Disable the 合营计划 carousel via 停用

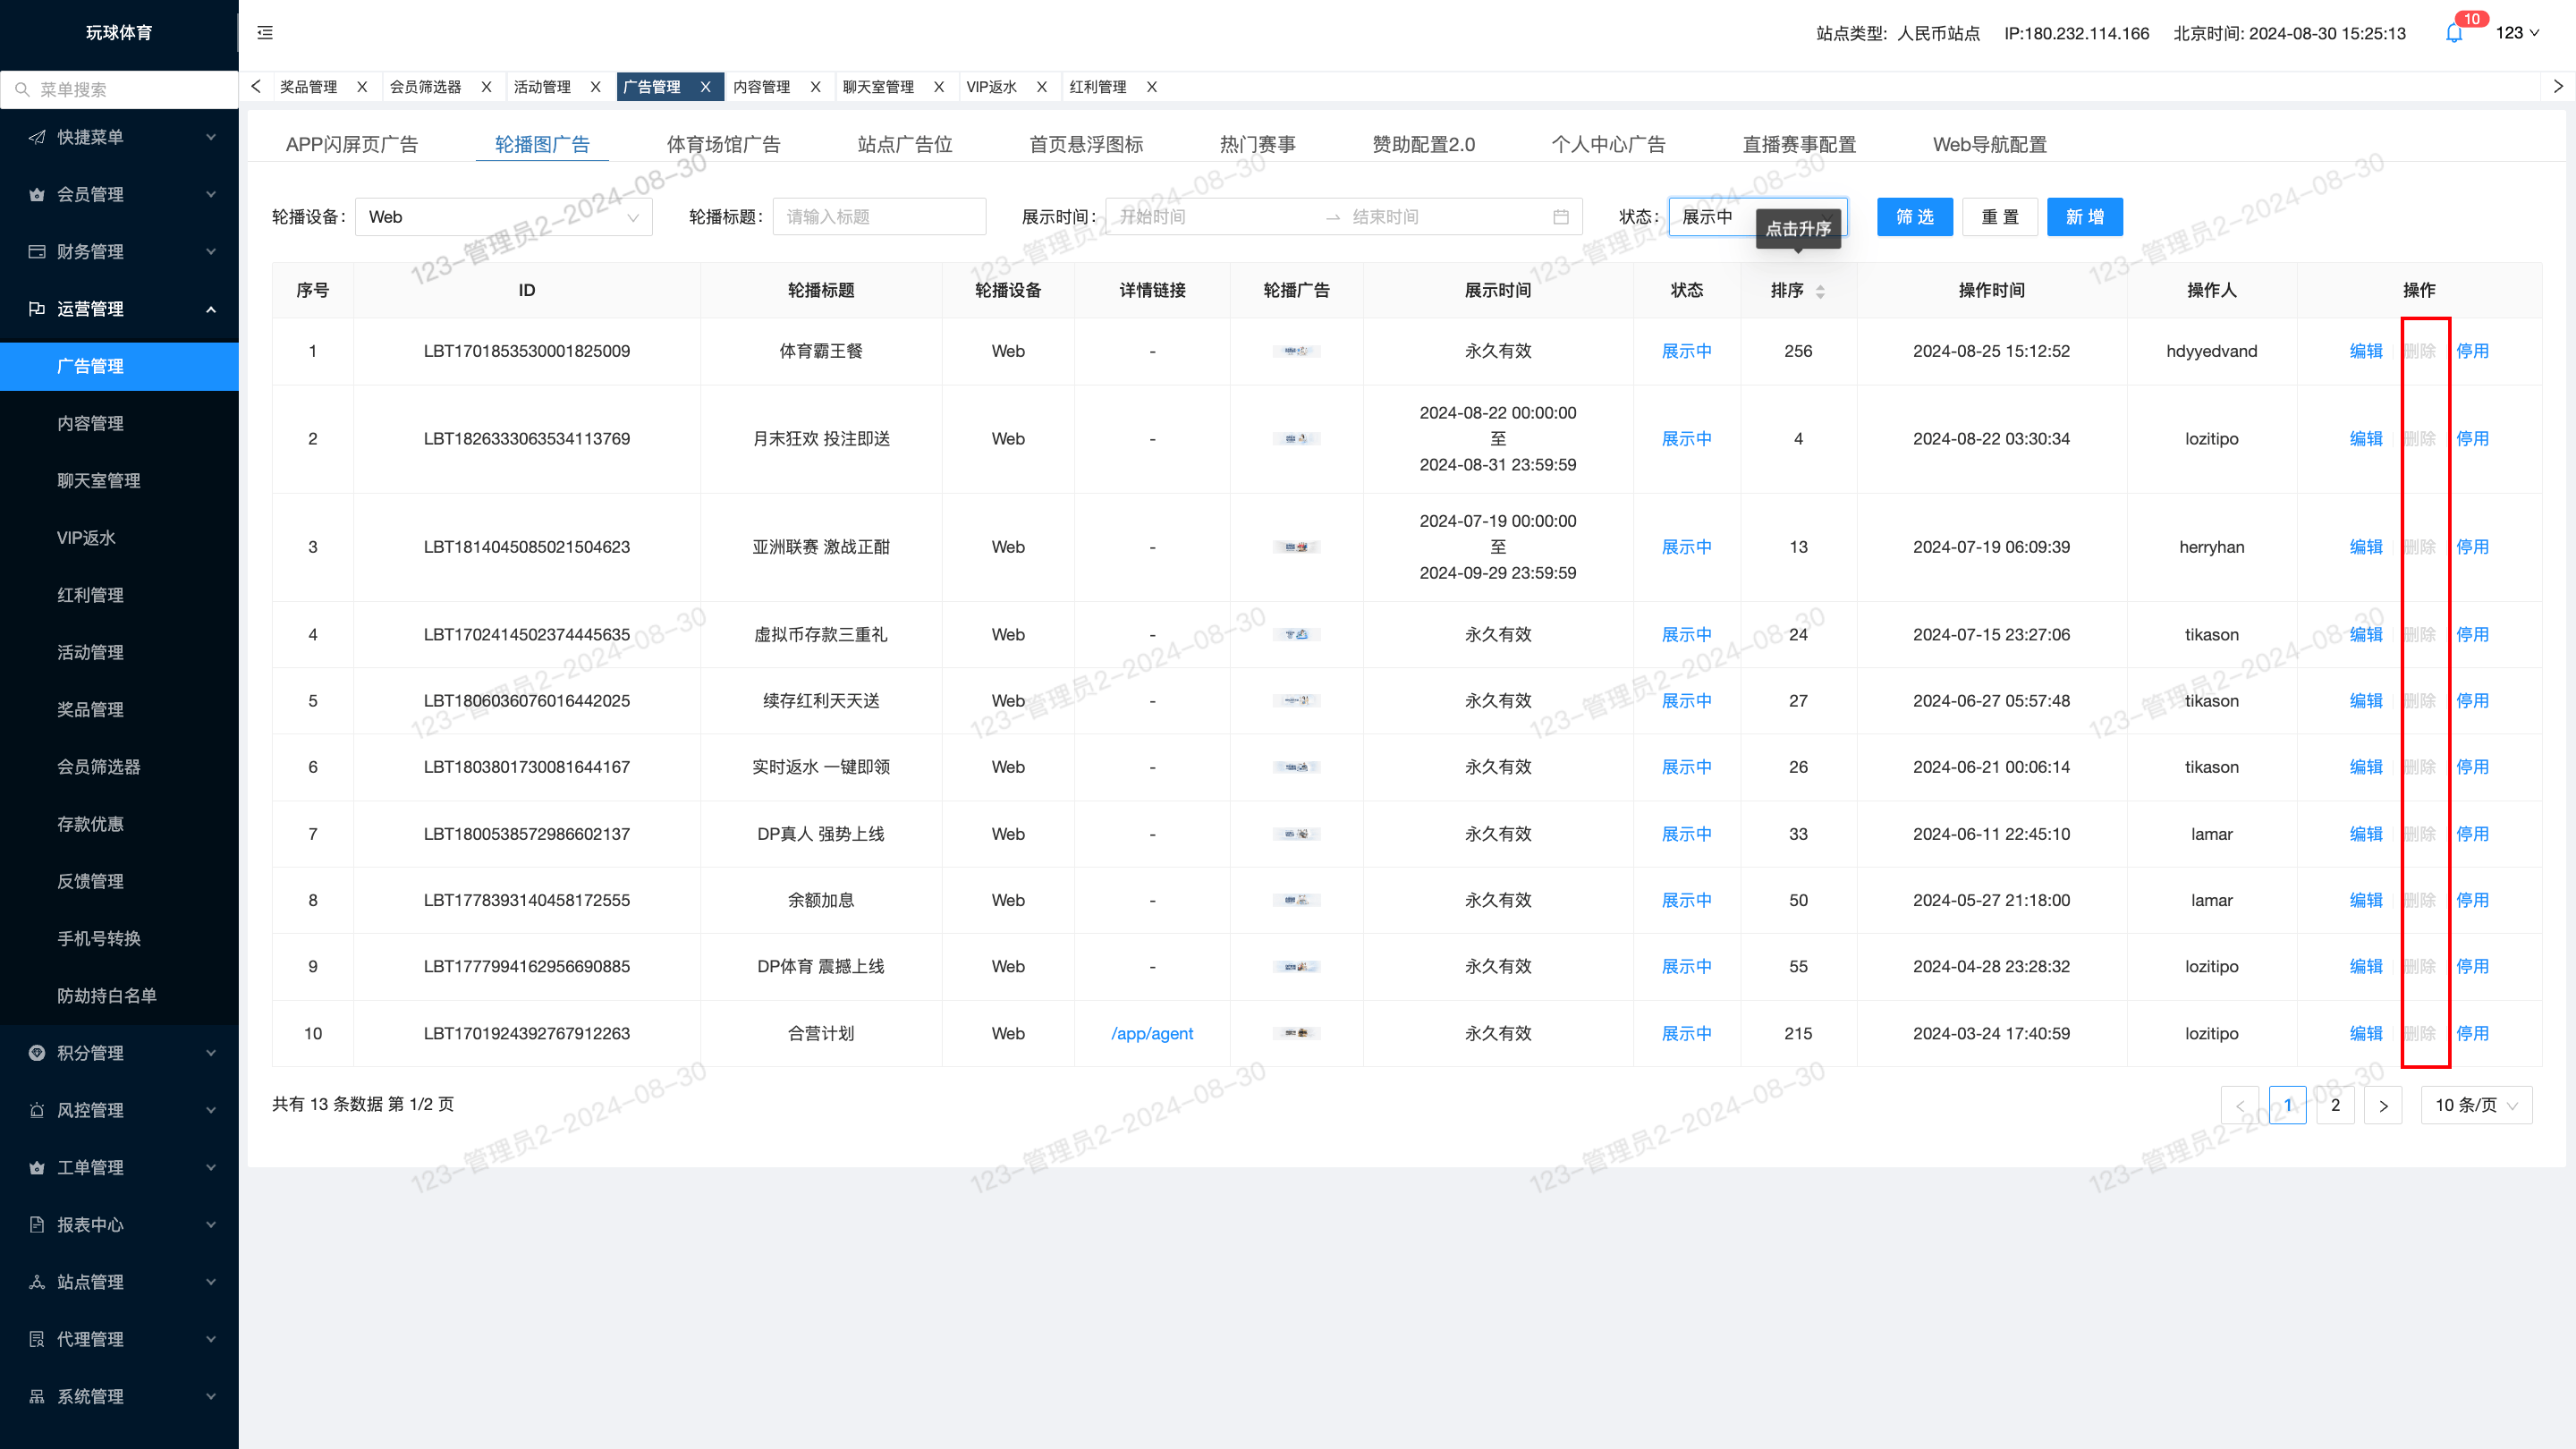pyautogui.click(x=2472, y=1033)
